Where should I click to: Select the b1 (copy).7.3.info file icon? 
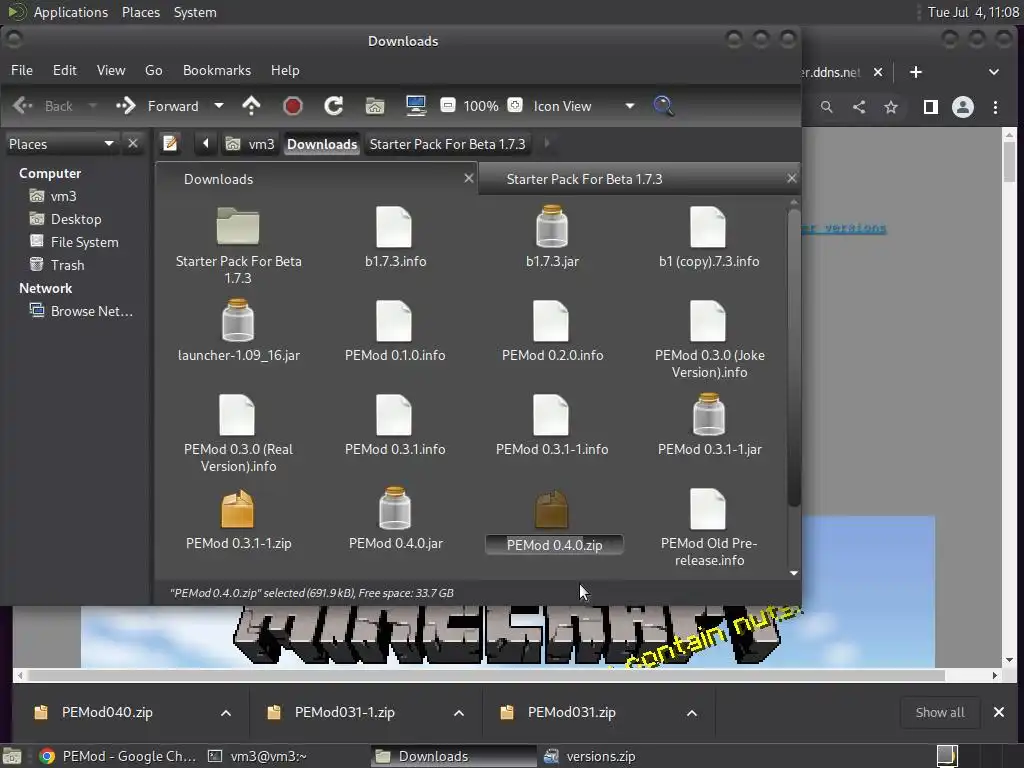[708, 227]
